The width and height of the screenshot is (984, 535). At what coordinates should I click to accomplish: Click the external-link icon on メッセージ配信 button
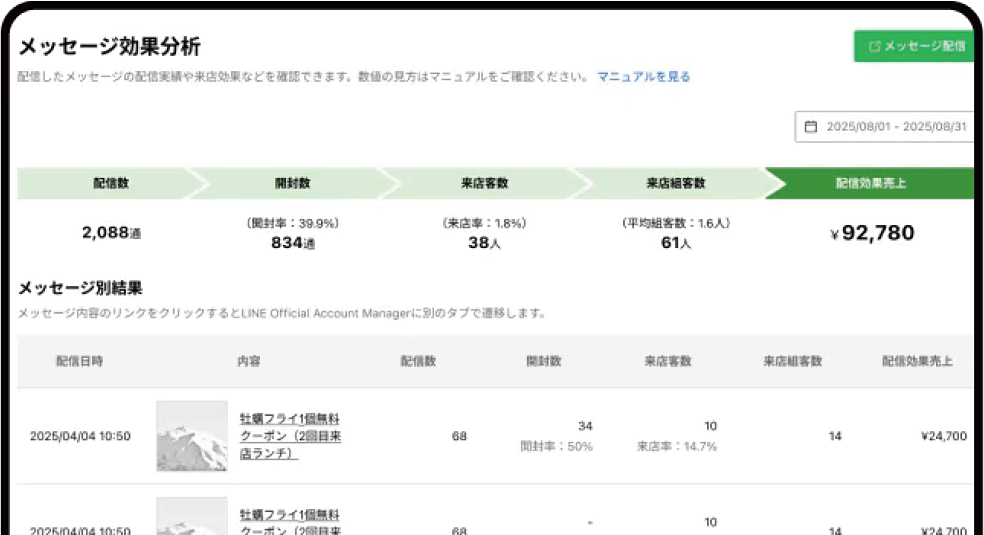(x=875, y=46)
